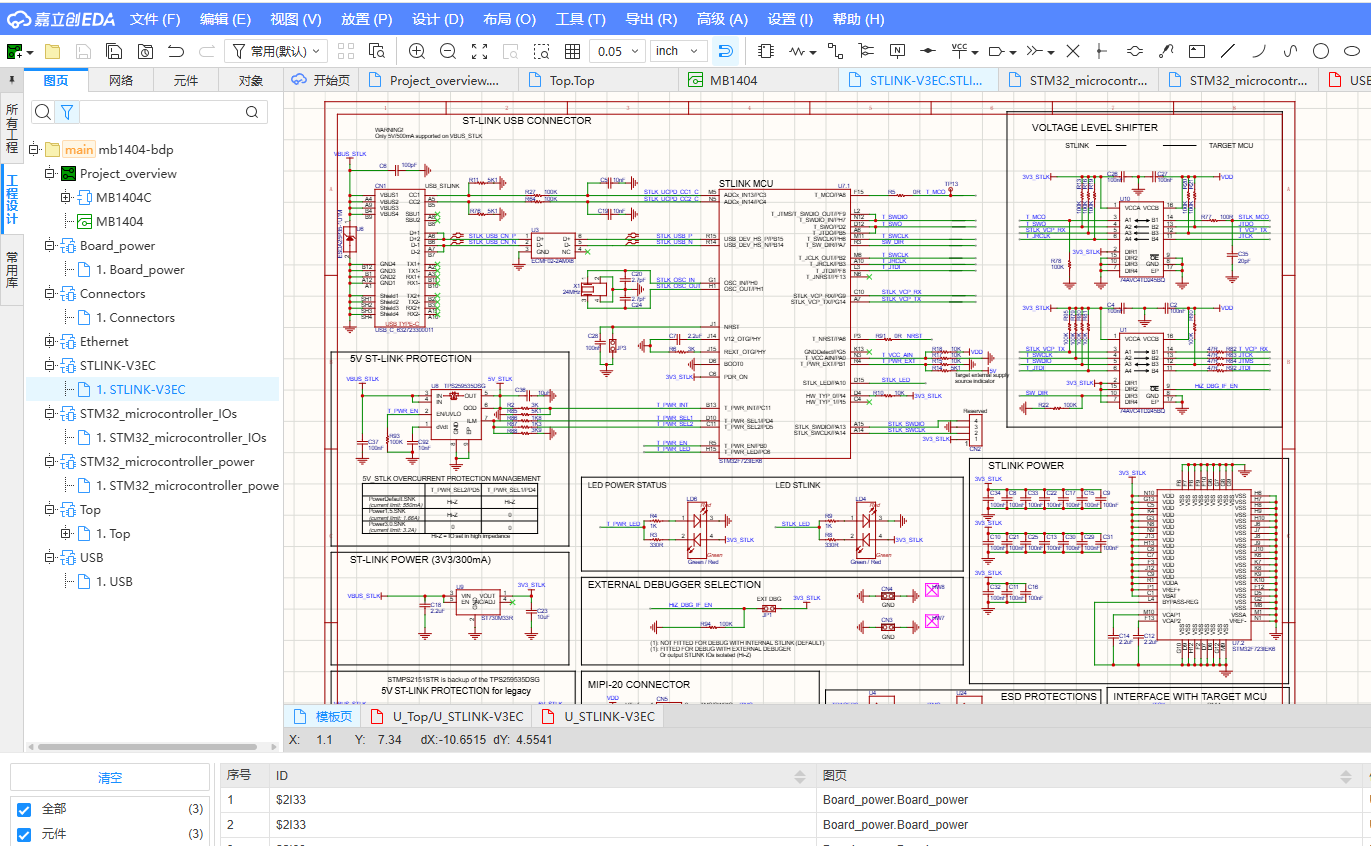Select 1. Connectors sheet in tree
1371x846 pixels.
[x=135, y=318]
